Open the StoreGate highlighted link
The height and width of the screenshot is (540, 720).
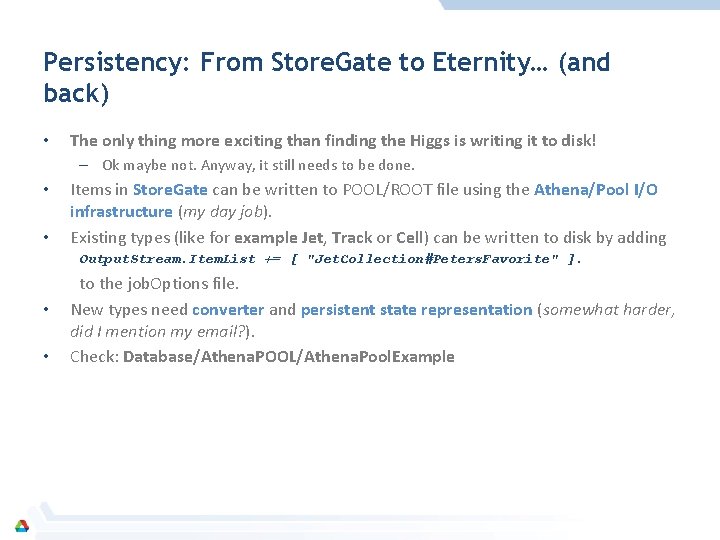[170, 190]
